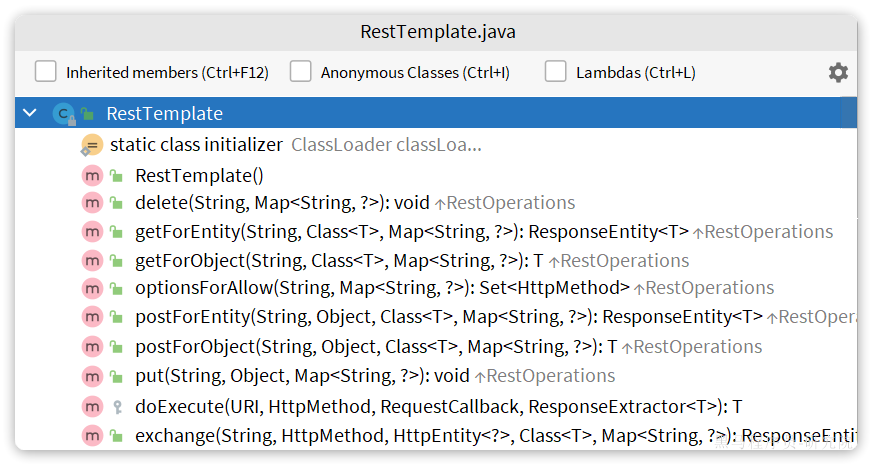Click RestOperations link next to delete
Screen dimensions: 873x467
[510, 203]
